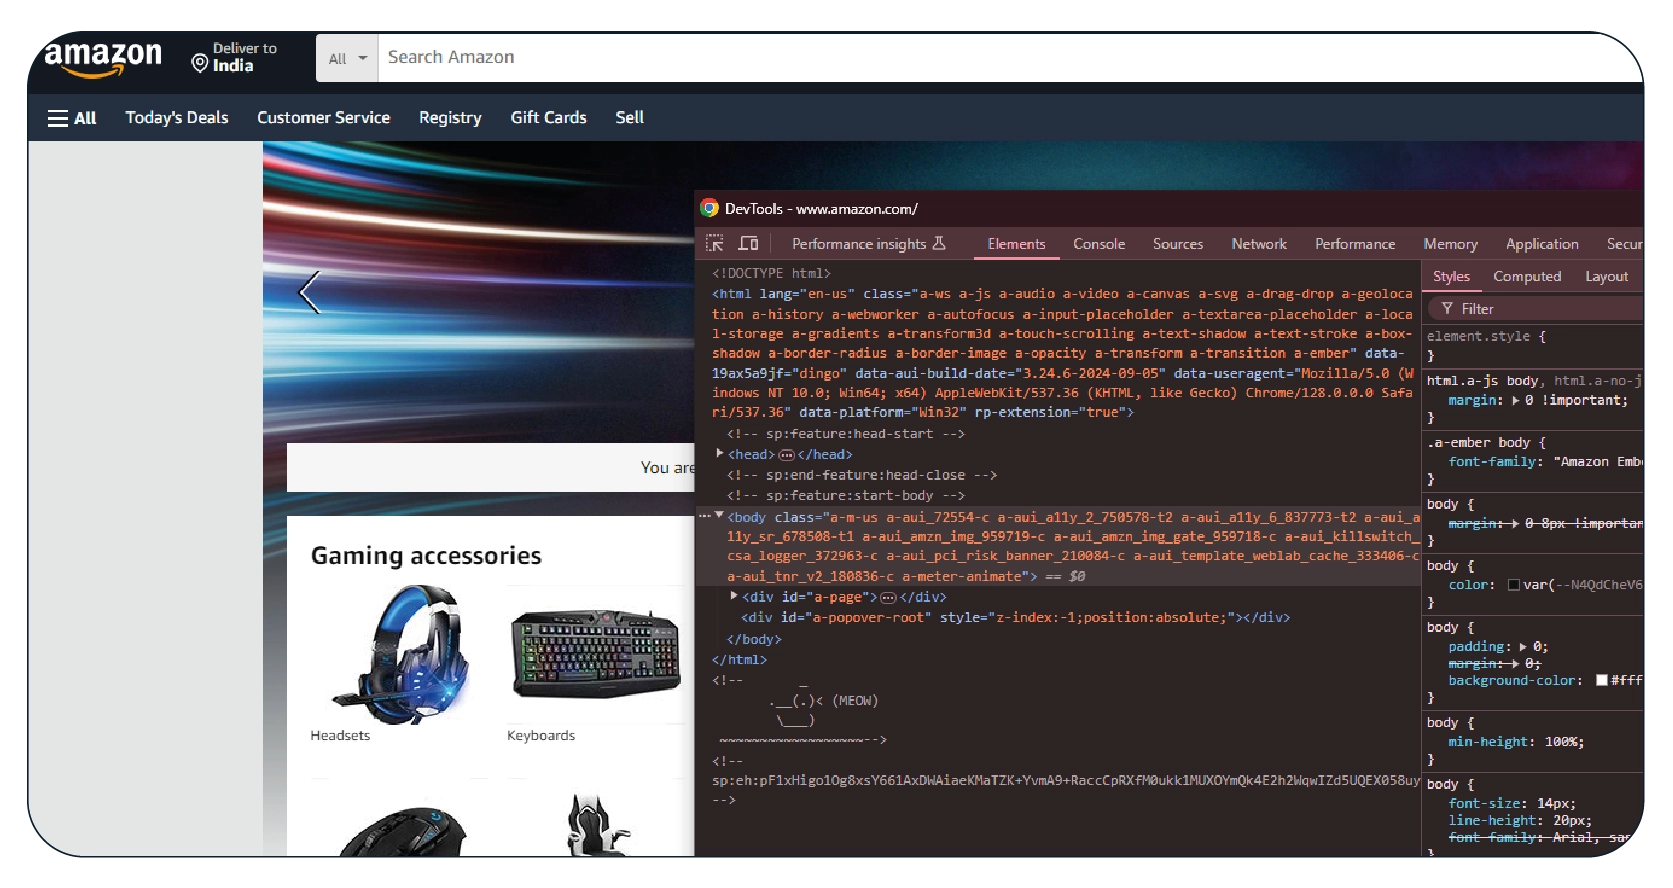The image size is (1673, 888).
Task: Select the sp:feature:start-body comment line
Action: point(846,496)
